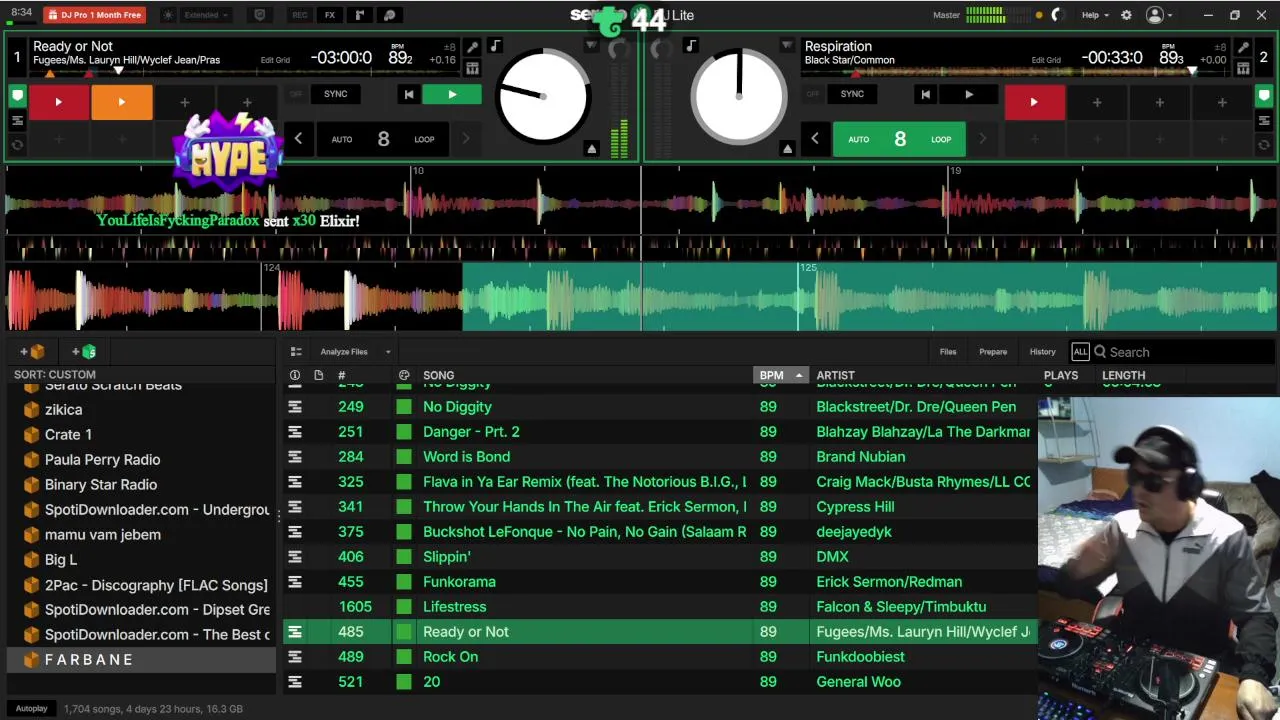Select the zikica crate
This screenshot has width=1280, height=720.
[63, 409]
